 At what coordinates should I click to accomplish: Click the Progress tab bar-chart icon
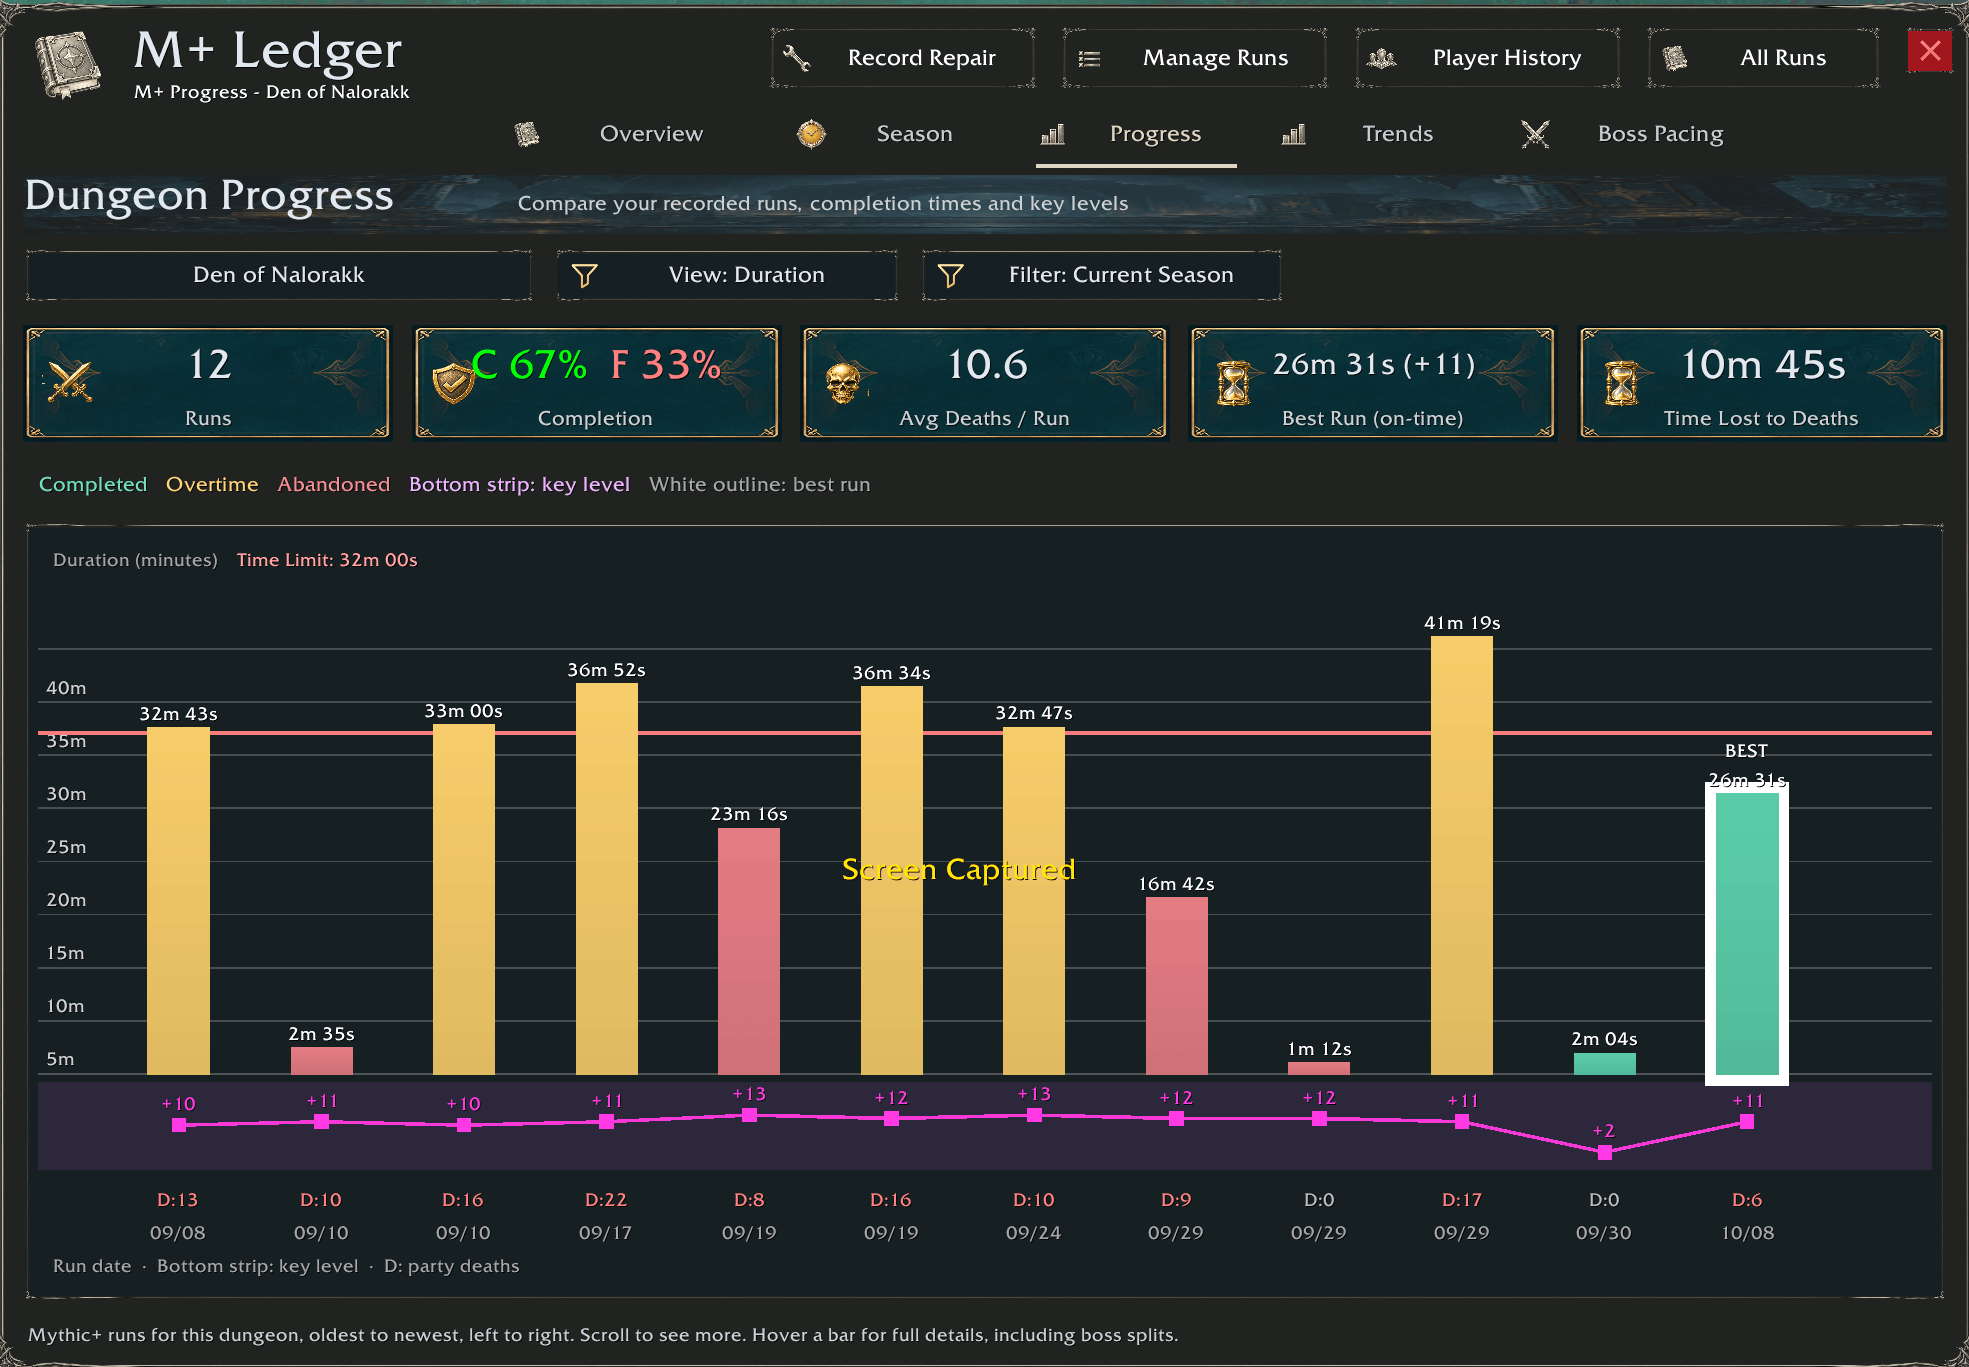(x=1053, y=134)
